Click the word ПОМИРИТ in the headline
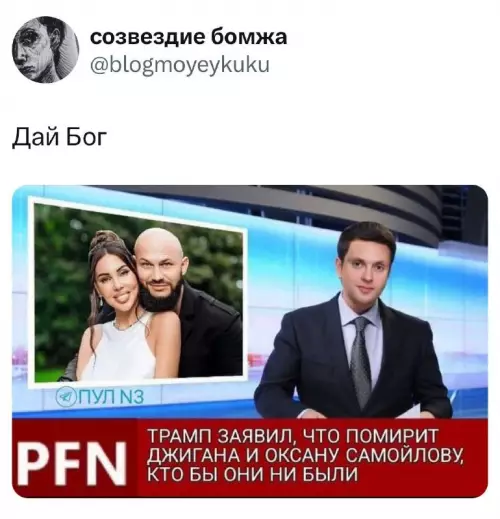The height and width of the screenshot is (519, 500). (392, 436)
